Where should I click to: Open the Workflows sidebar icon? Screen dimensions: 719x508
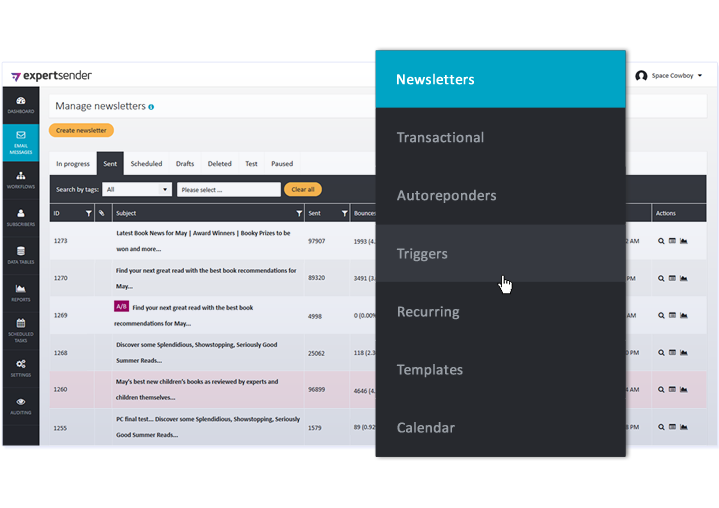click(21, 180)
